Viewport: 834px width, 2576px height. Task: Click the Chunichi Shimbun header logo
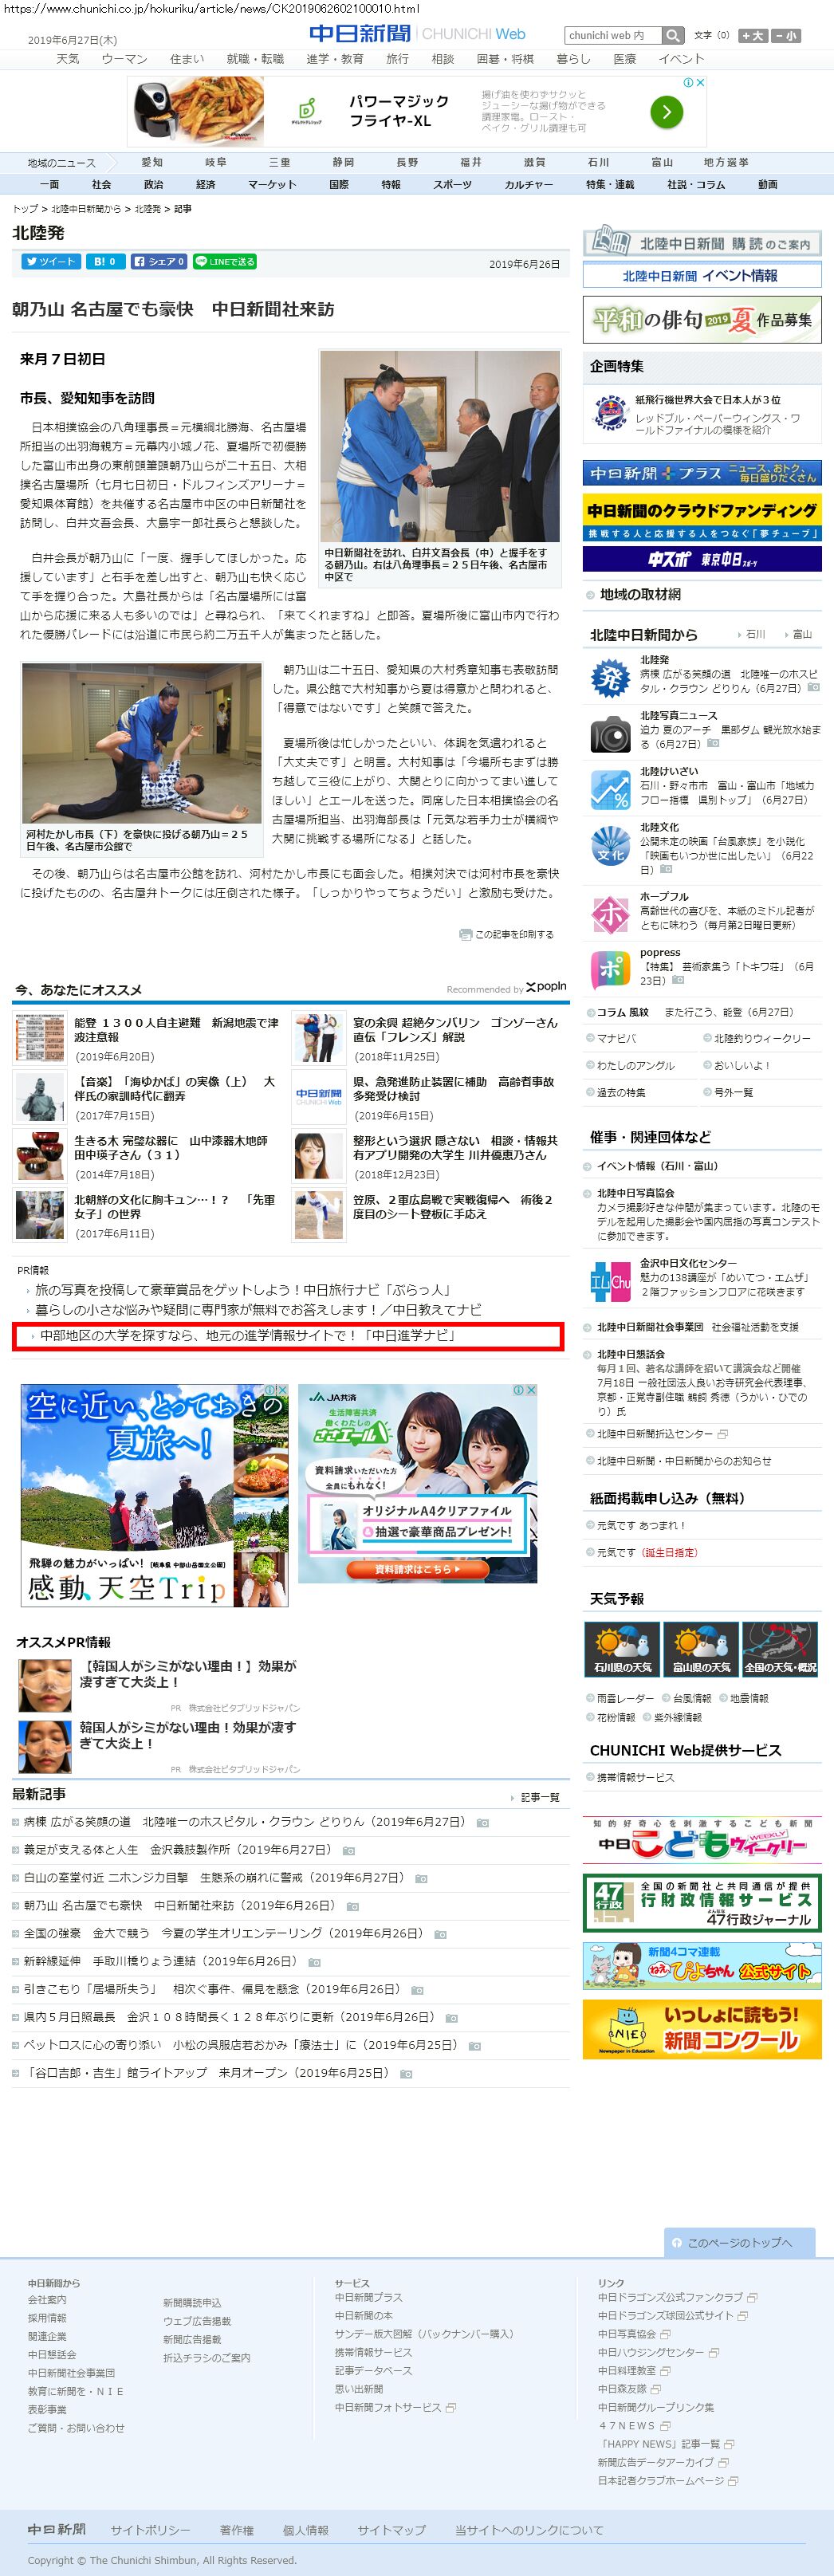pos(359,34)
